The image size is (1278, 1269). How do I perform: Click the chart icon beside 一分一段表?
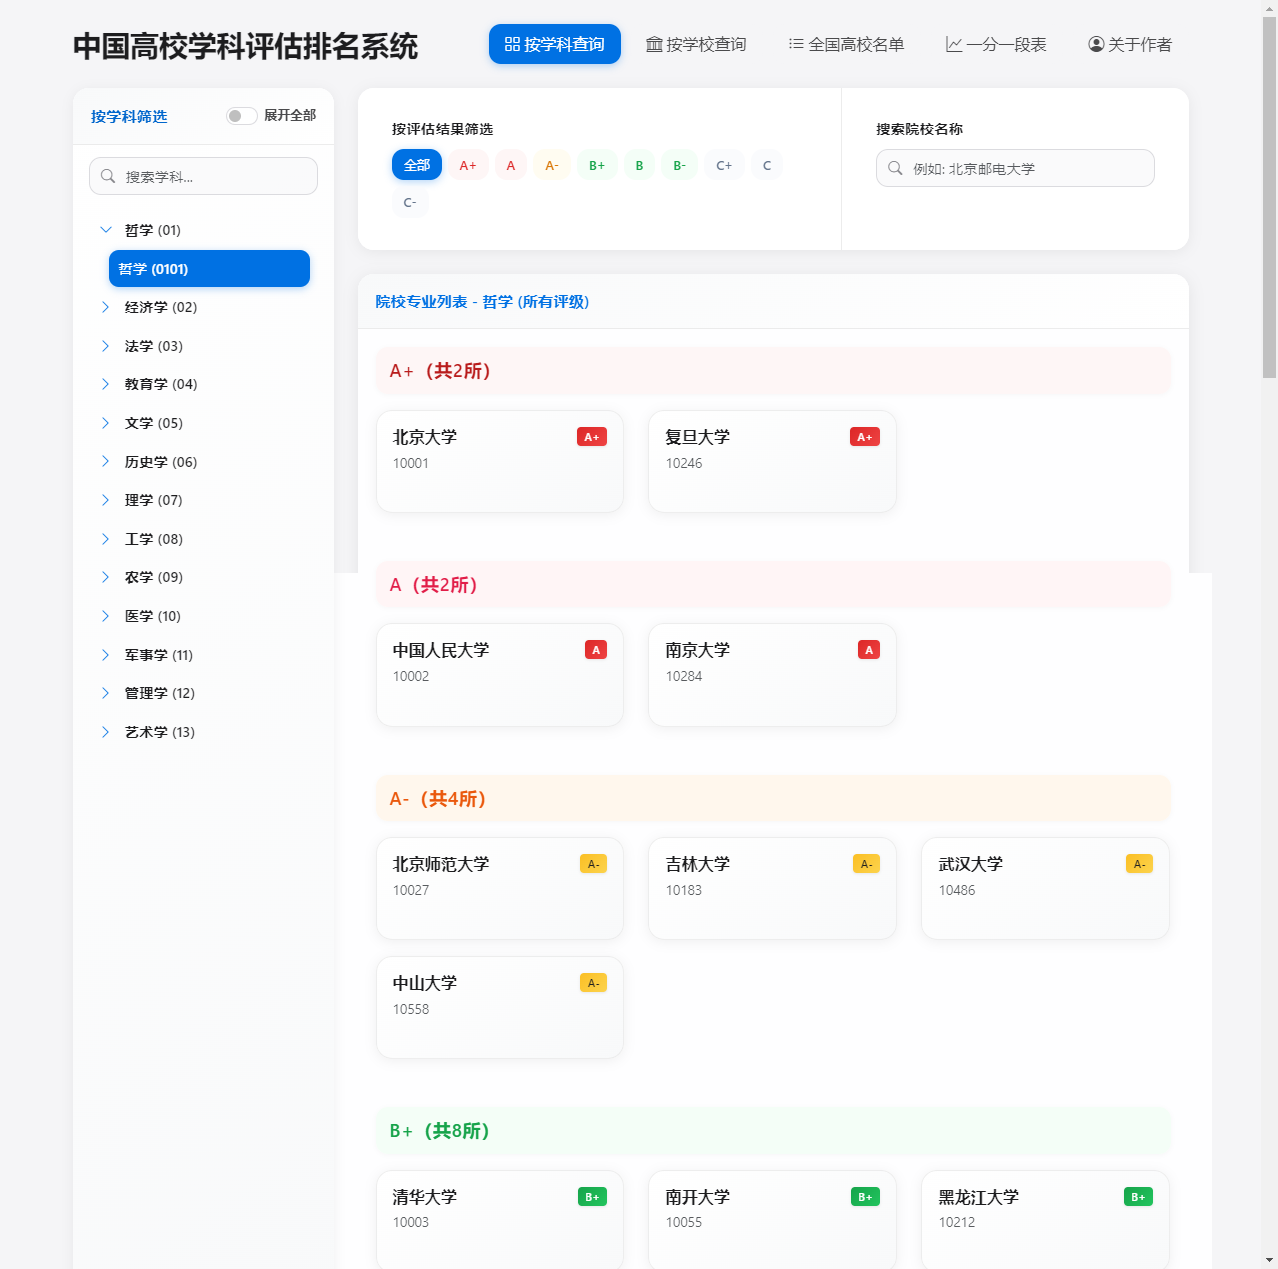(952, 44)
